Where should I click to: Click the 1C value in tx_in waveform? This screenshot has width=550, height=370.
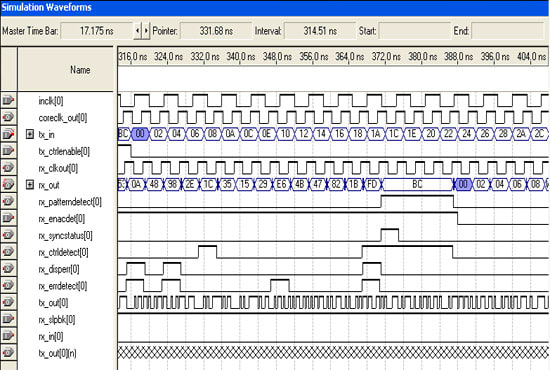coord(394,134)
